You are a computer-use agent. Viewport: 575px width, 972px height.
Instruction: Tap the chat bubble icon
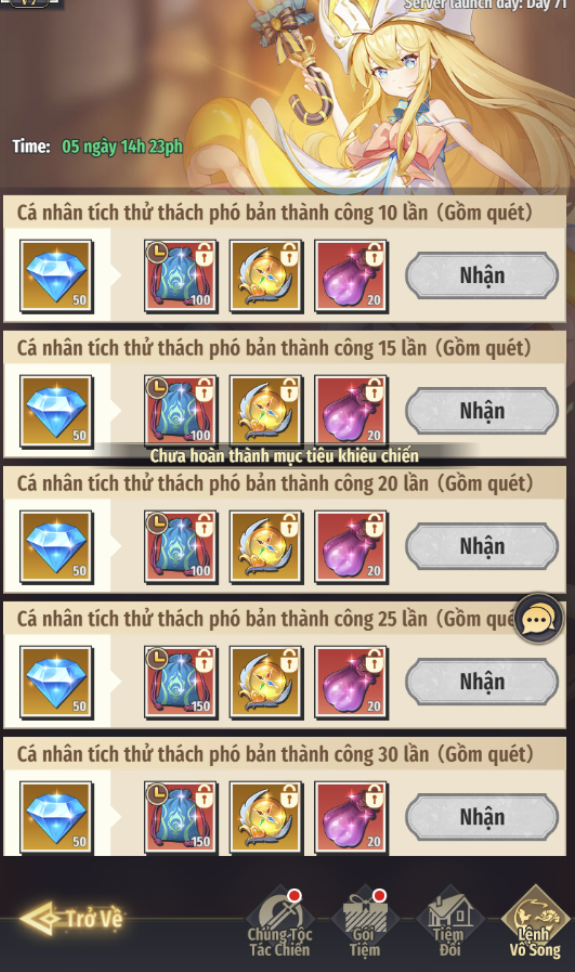(x=538, y=619)
